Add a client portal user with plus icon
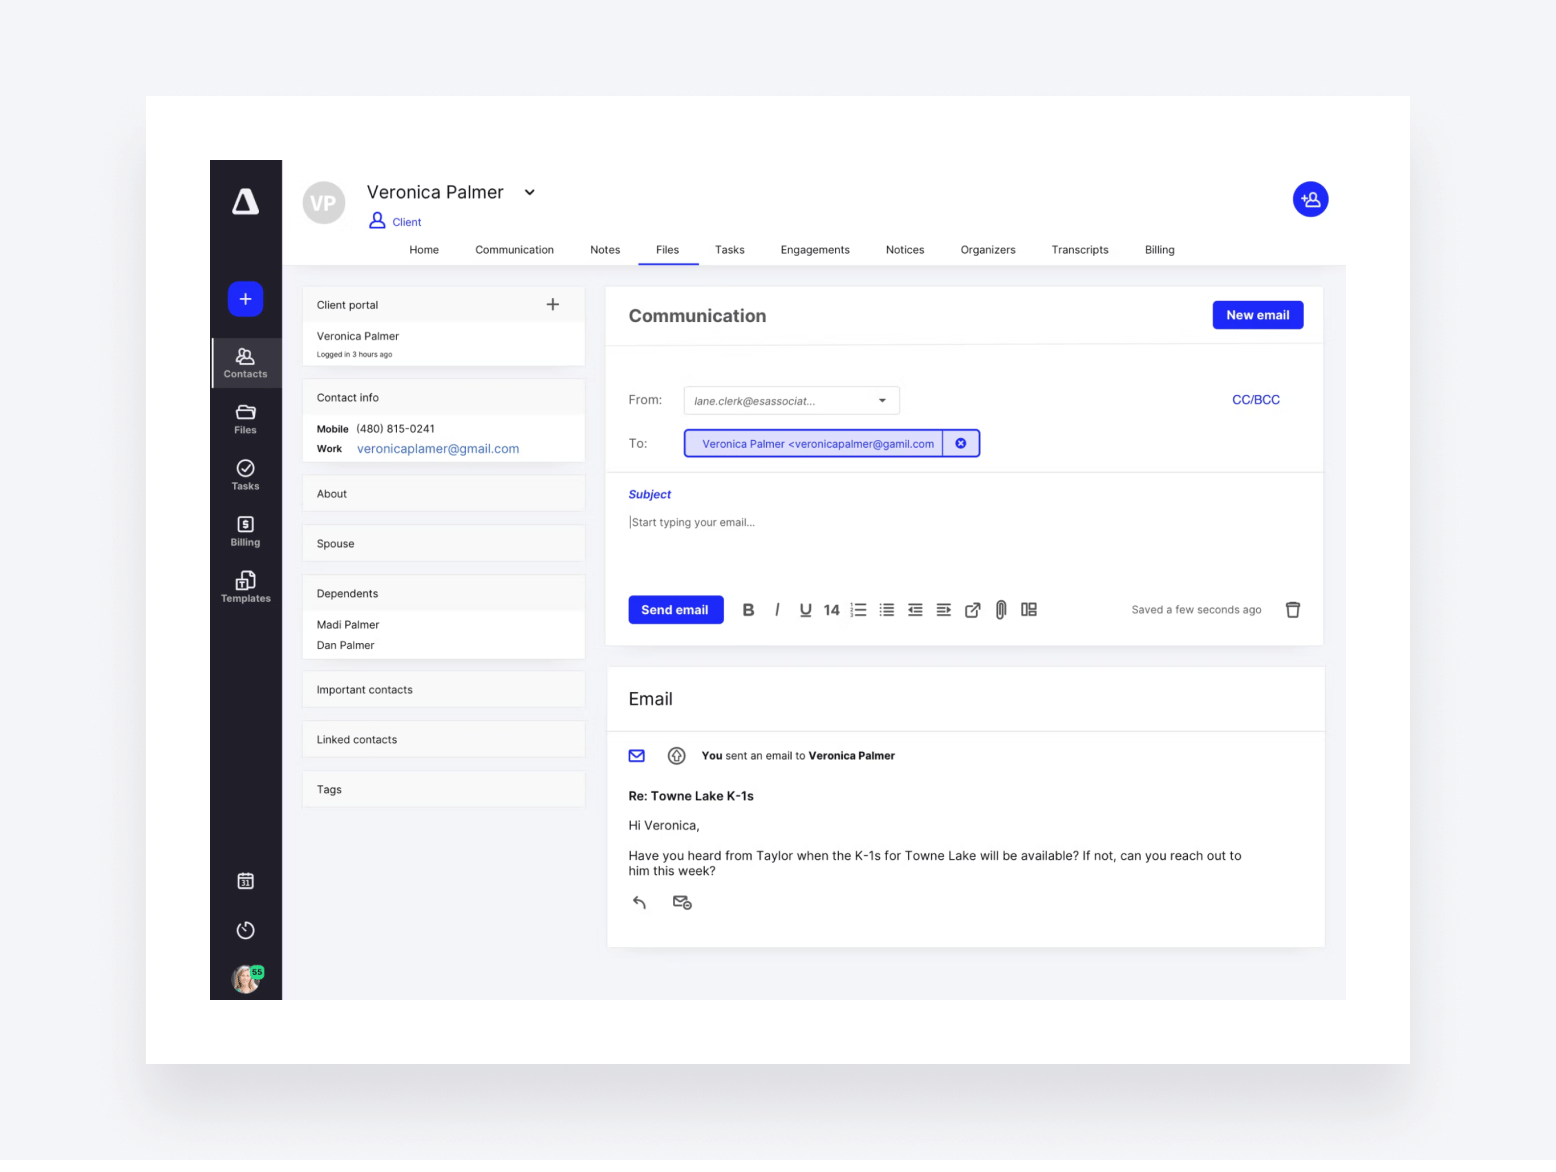1556x1172 pixels. 553,304
